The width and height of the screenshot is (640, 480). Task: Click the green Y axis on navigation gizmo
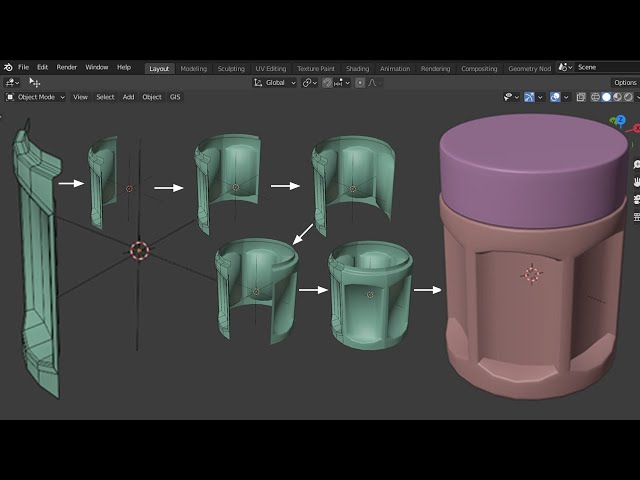point(613,121)
